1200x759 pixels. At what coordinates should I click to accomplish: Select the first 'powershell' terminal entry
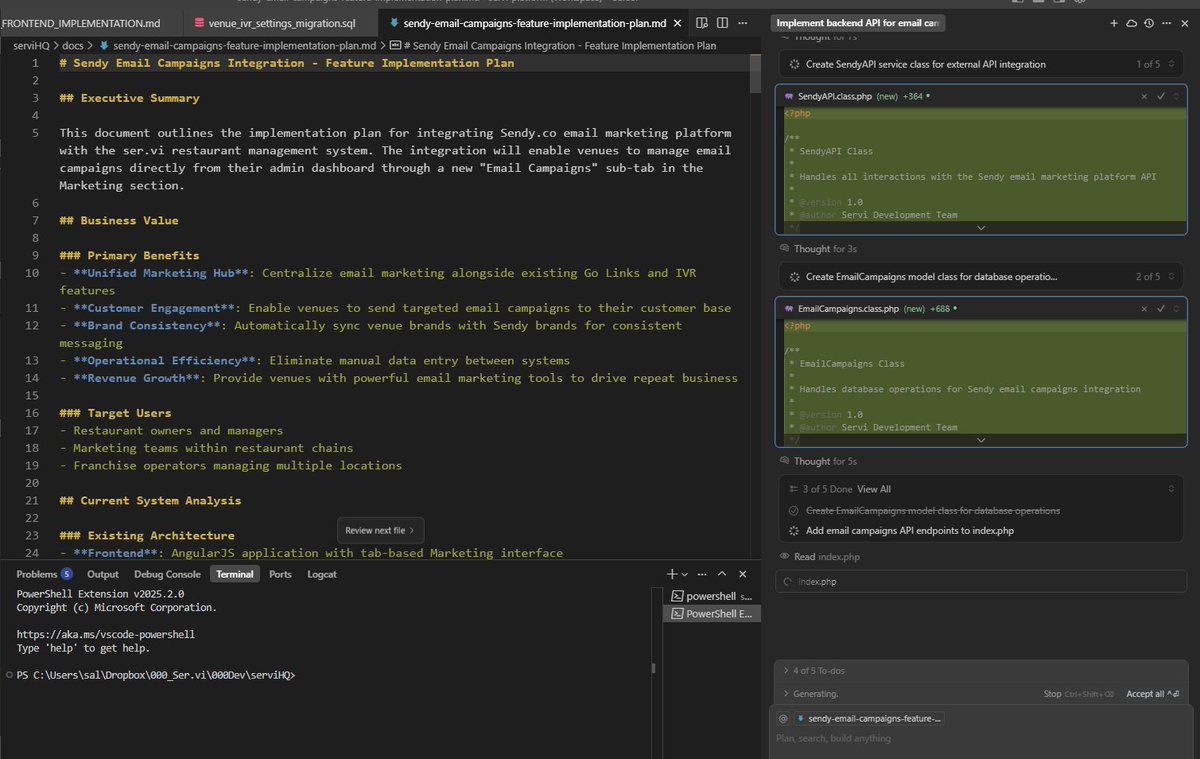click(712, 595)
